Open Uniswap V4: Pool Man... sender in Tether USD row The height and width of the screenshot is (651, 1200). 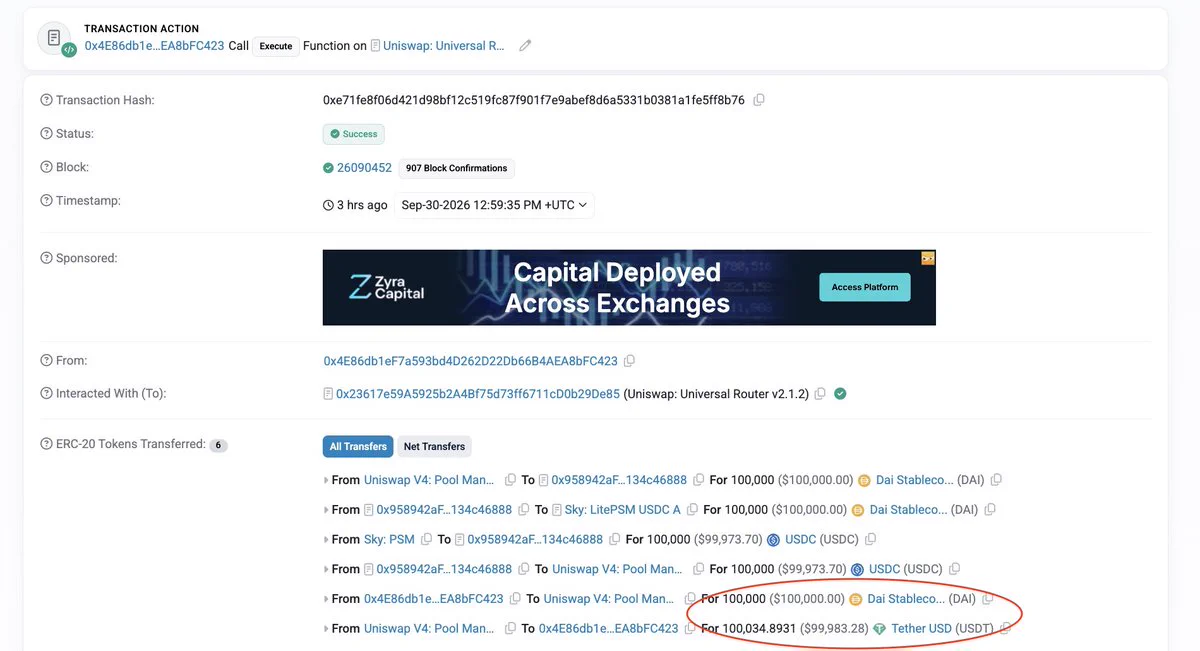coord(429,629)
